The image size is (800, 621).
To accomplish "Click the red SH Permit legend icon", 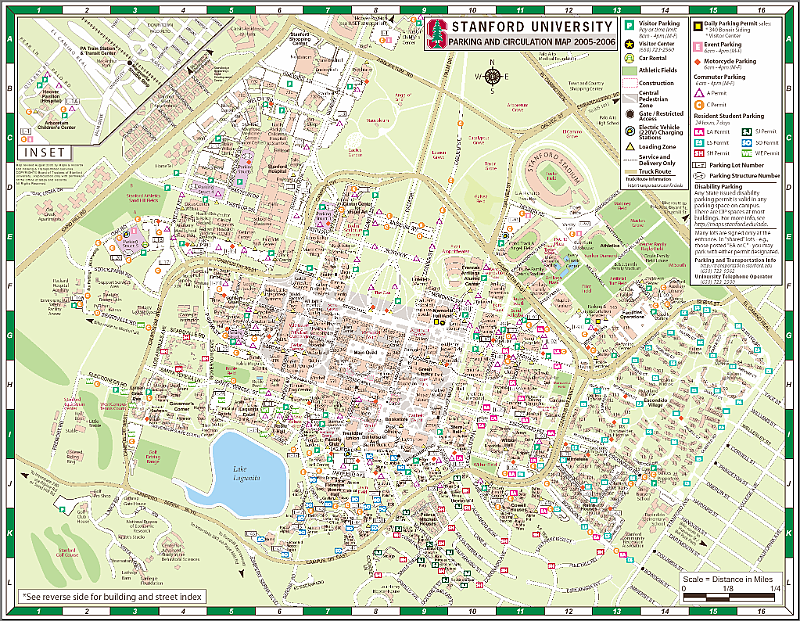I will click(x=699, y=153).
